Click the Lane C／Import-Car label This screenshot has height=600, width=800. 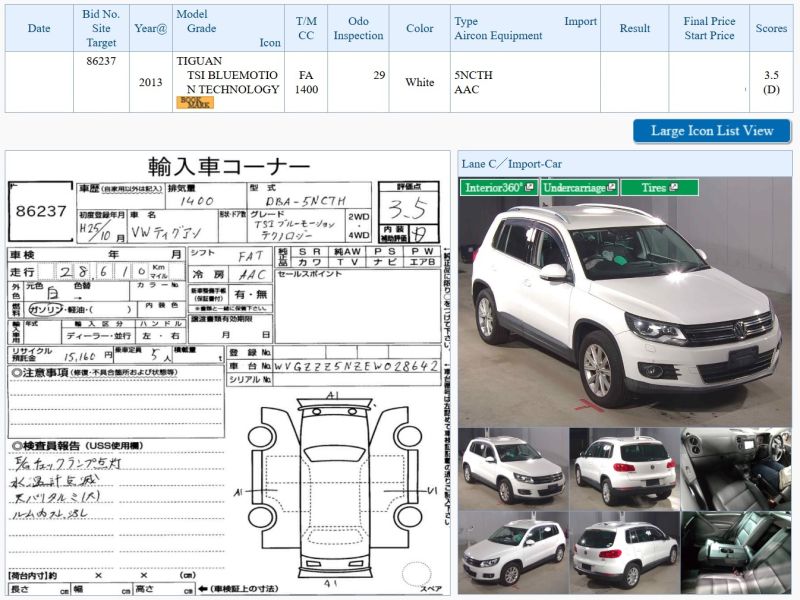tap(511, 164)
